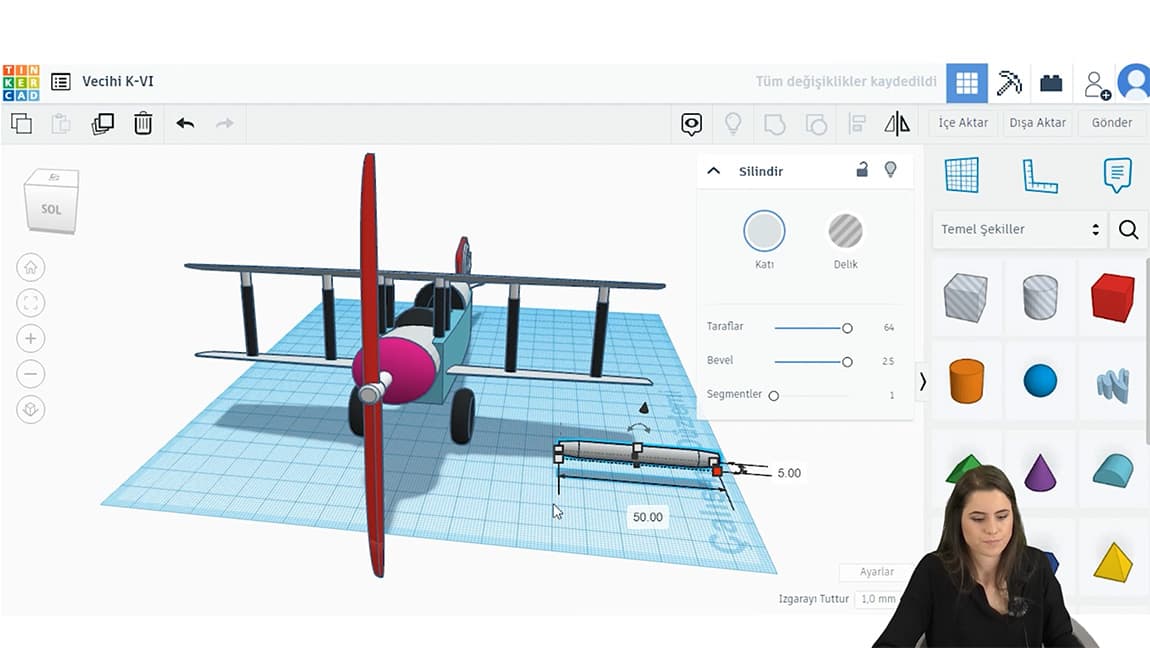
Task: Click the Dışa Aktar button
Action: click(x=1037, y=123)
